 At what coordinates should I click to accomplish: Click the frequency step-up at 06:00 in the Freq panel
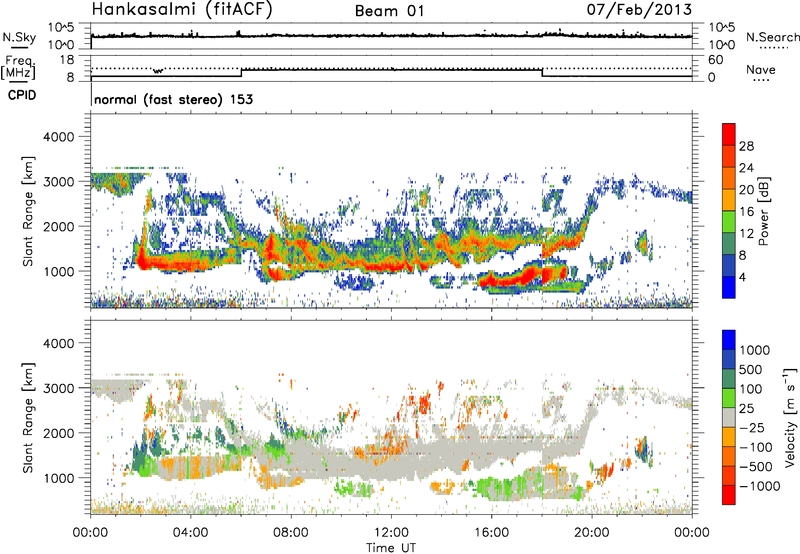coord(241,73)
